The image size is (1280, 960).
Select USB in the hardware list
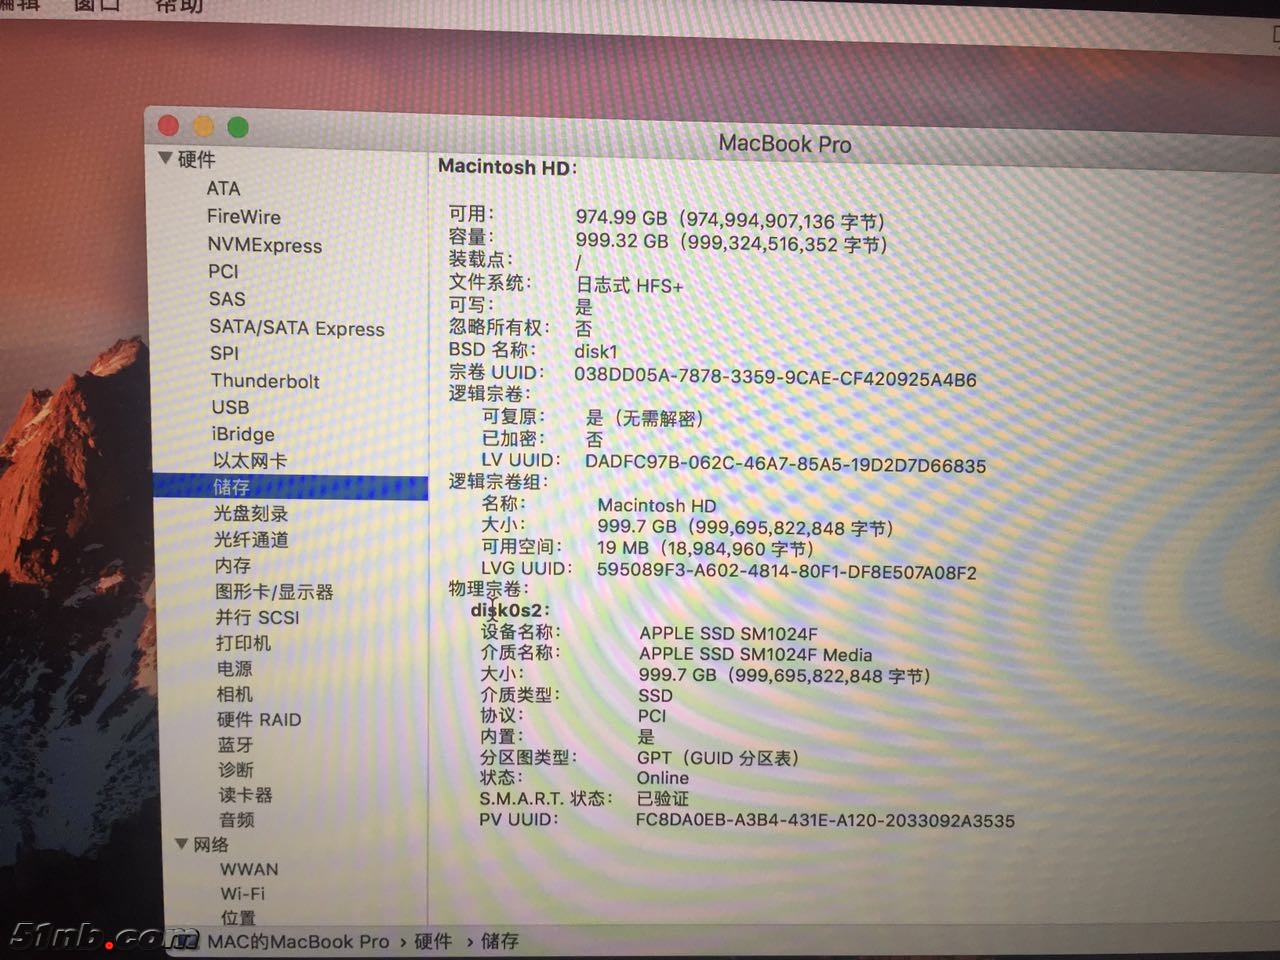(230, 407)
